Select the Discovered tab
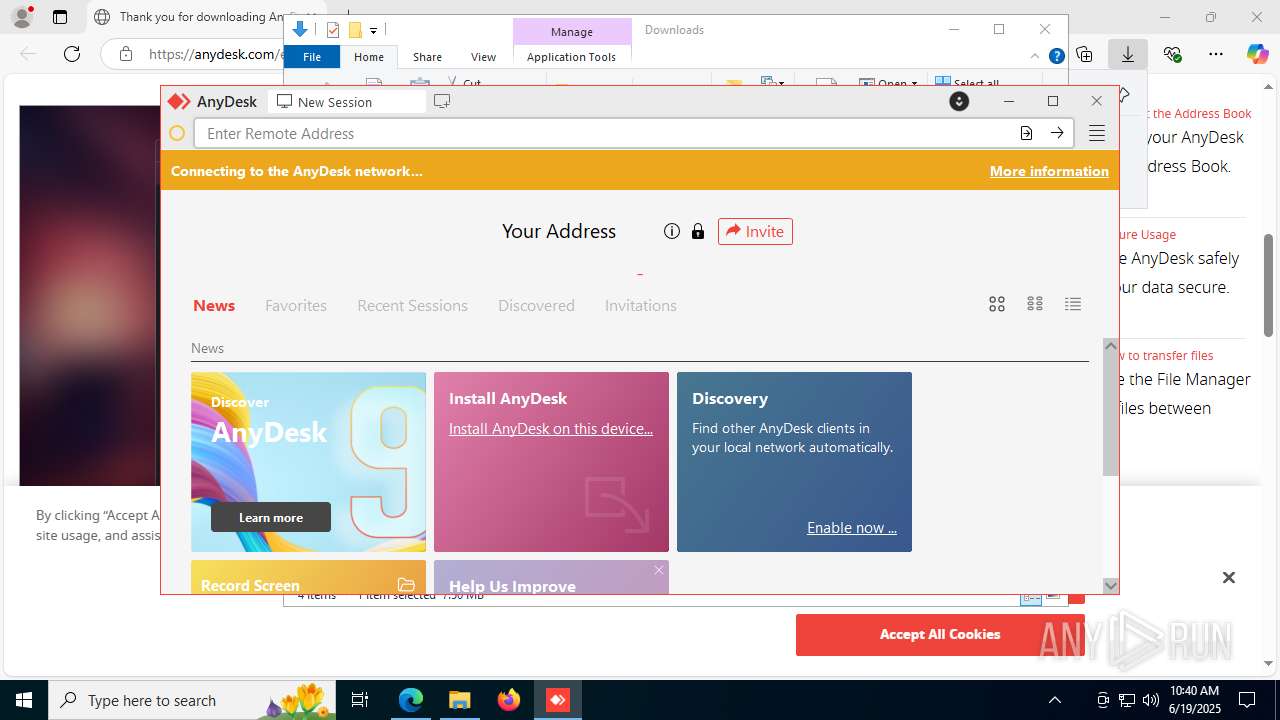The width and height of the screenshot is (1280, 720). coord(536,305)
